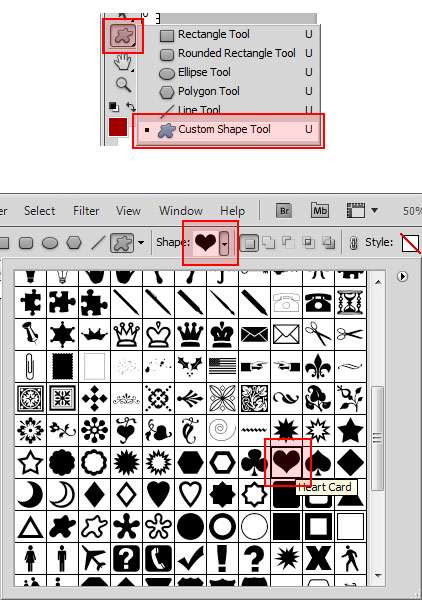Select the outline triangle shape
The width and height of the screenshot is (422, 600).
[x=30, y=526]
